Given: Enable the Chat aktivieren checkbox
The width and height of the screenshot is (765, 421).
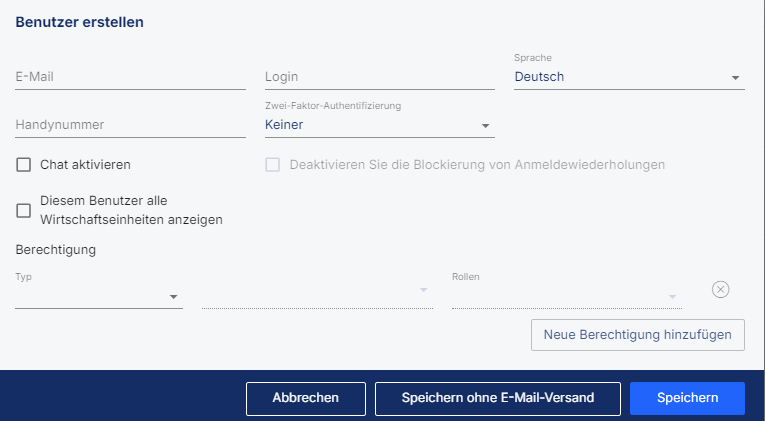Looking at the screenshot, I should (x=23, y=165).
